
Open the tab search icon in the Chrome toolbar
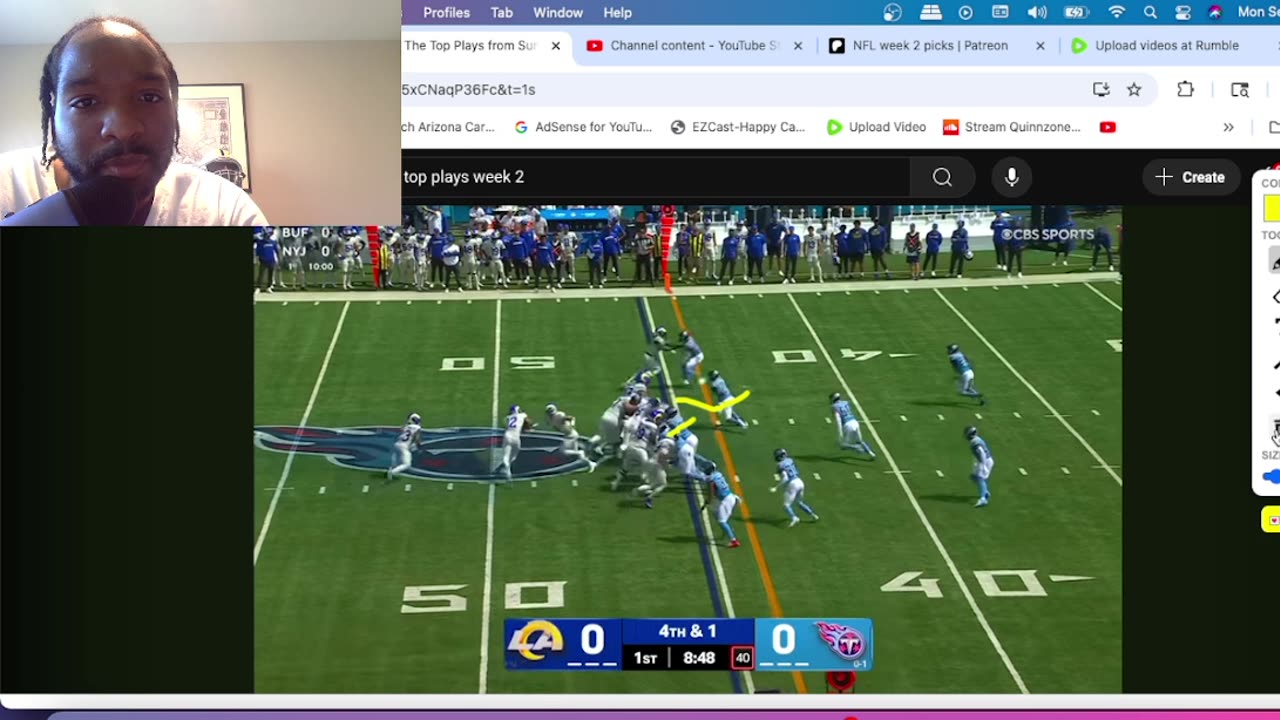click(1240, 89)
